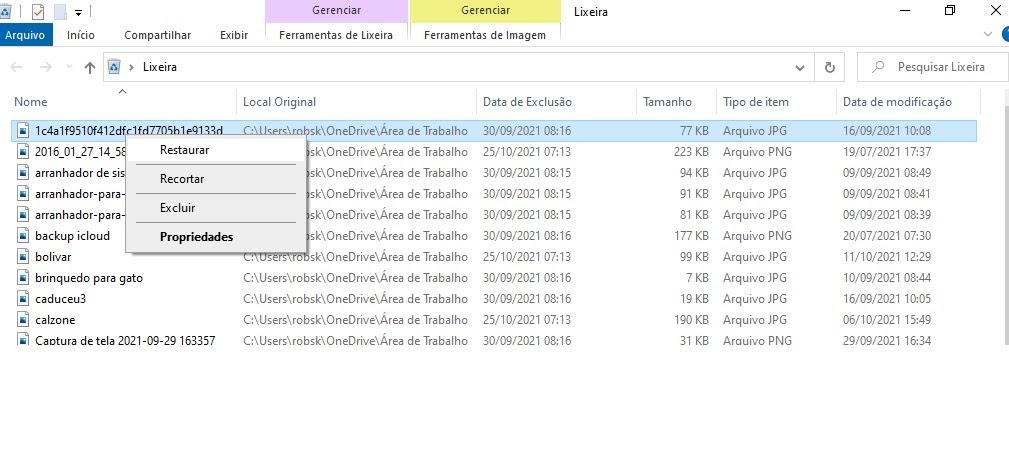Select the brinquedo para gato file
The image size is (1009, 460).
click(88, 278)
